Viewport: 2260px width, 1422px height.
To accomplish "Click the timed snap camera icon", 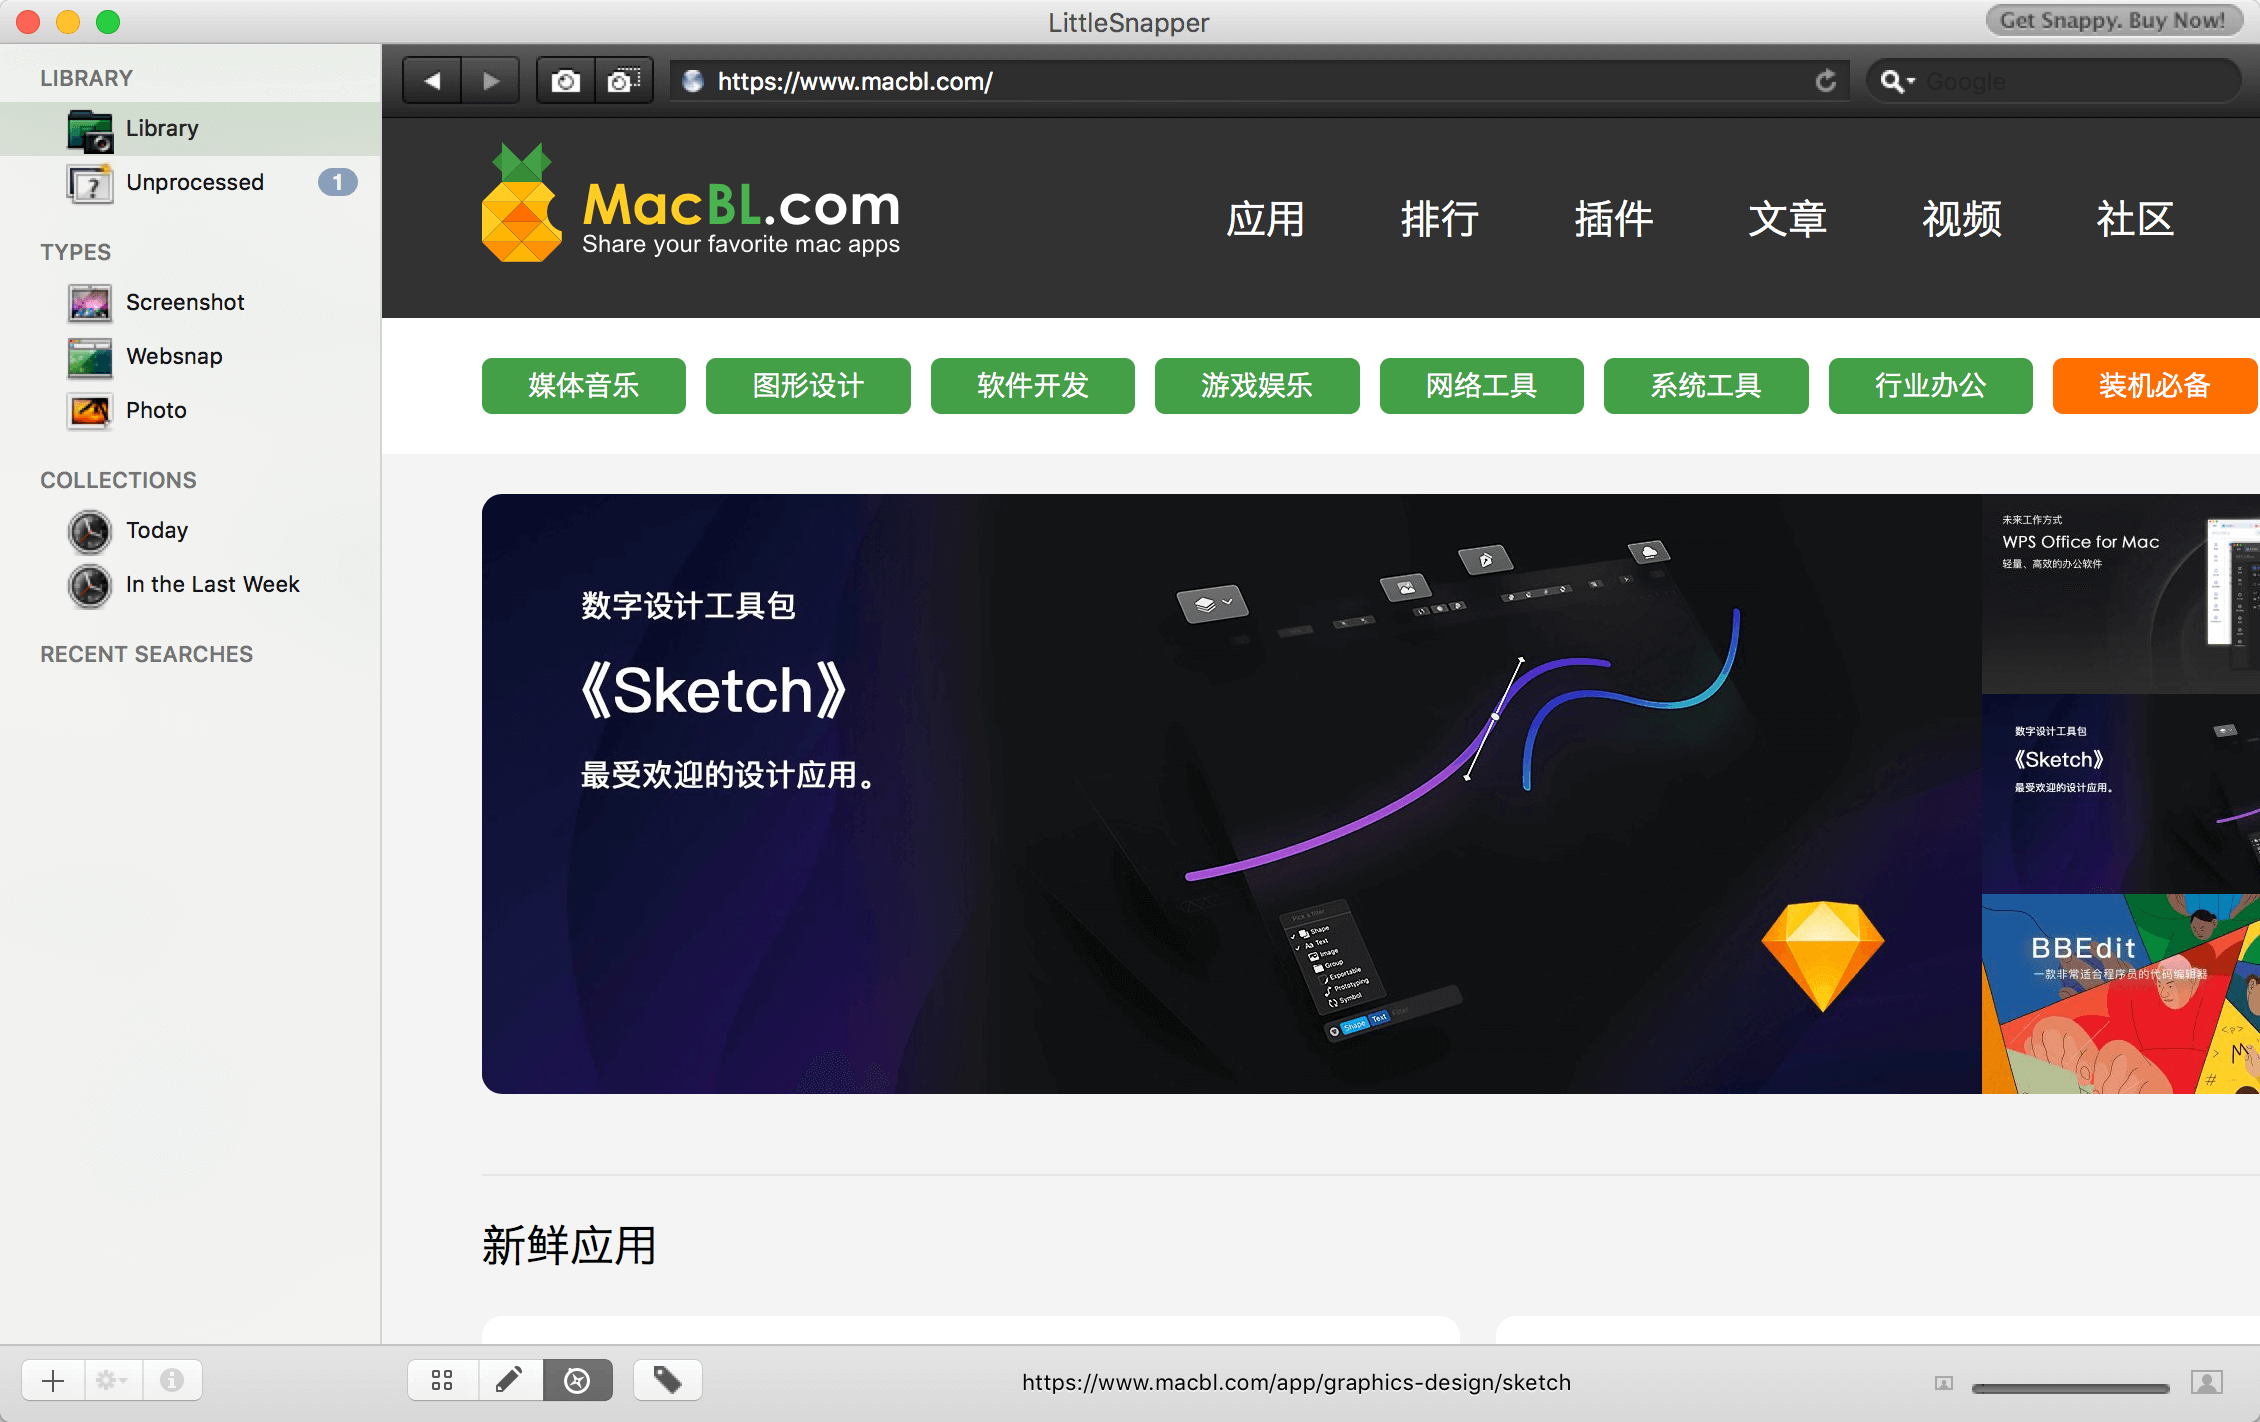I will click(x=624, y=81).
